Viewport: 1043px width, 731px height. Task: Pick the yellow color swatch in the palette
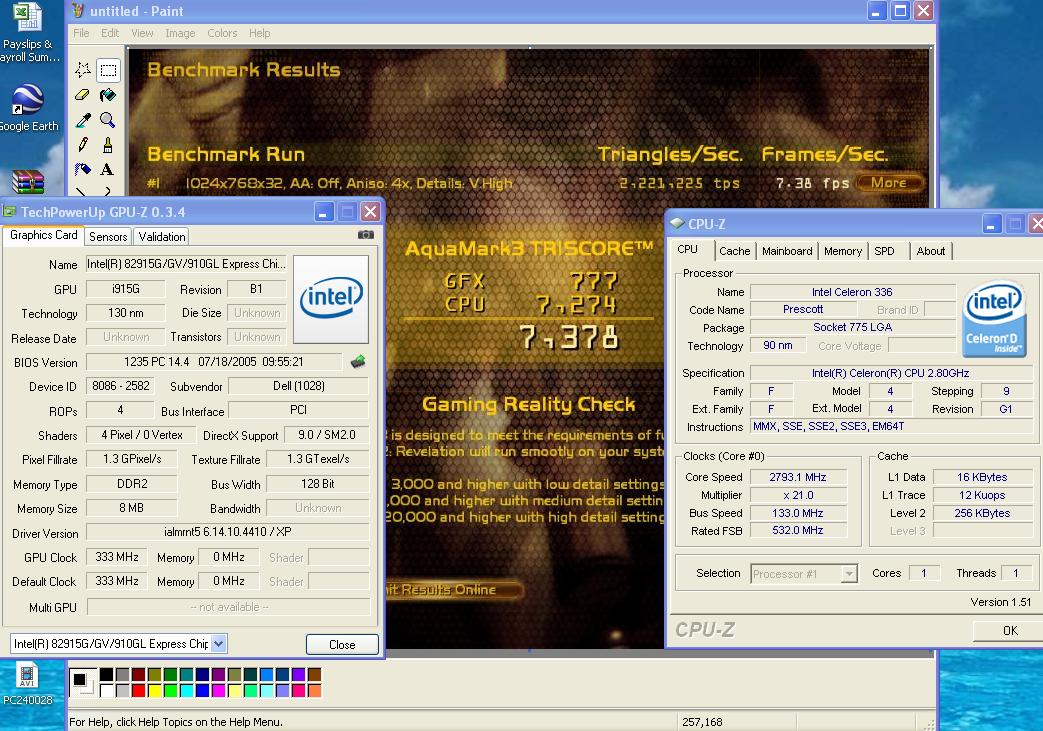tap(154, 690)
